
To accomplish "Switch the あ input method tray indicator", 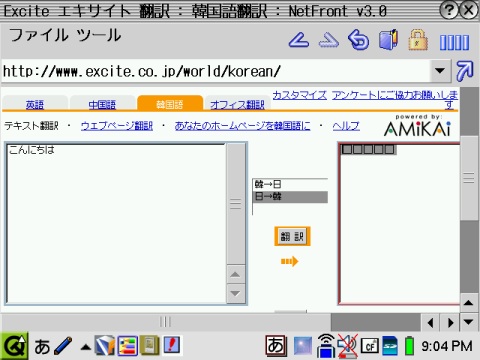I will [276, 346].
